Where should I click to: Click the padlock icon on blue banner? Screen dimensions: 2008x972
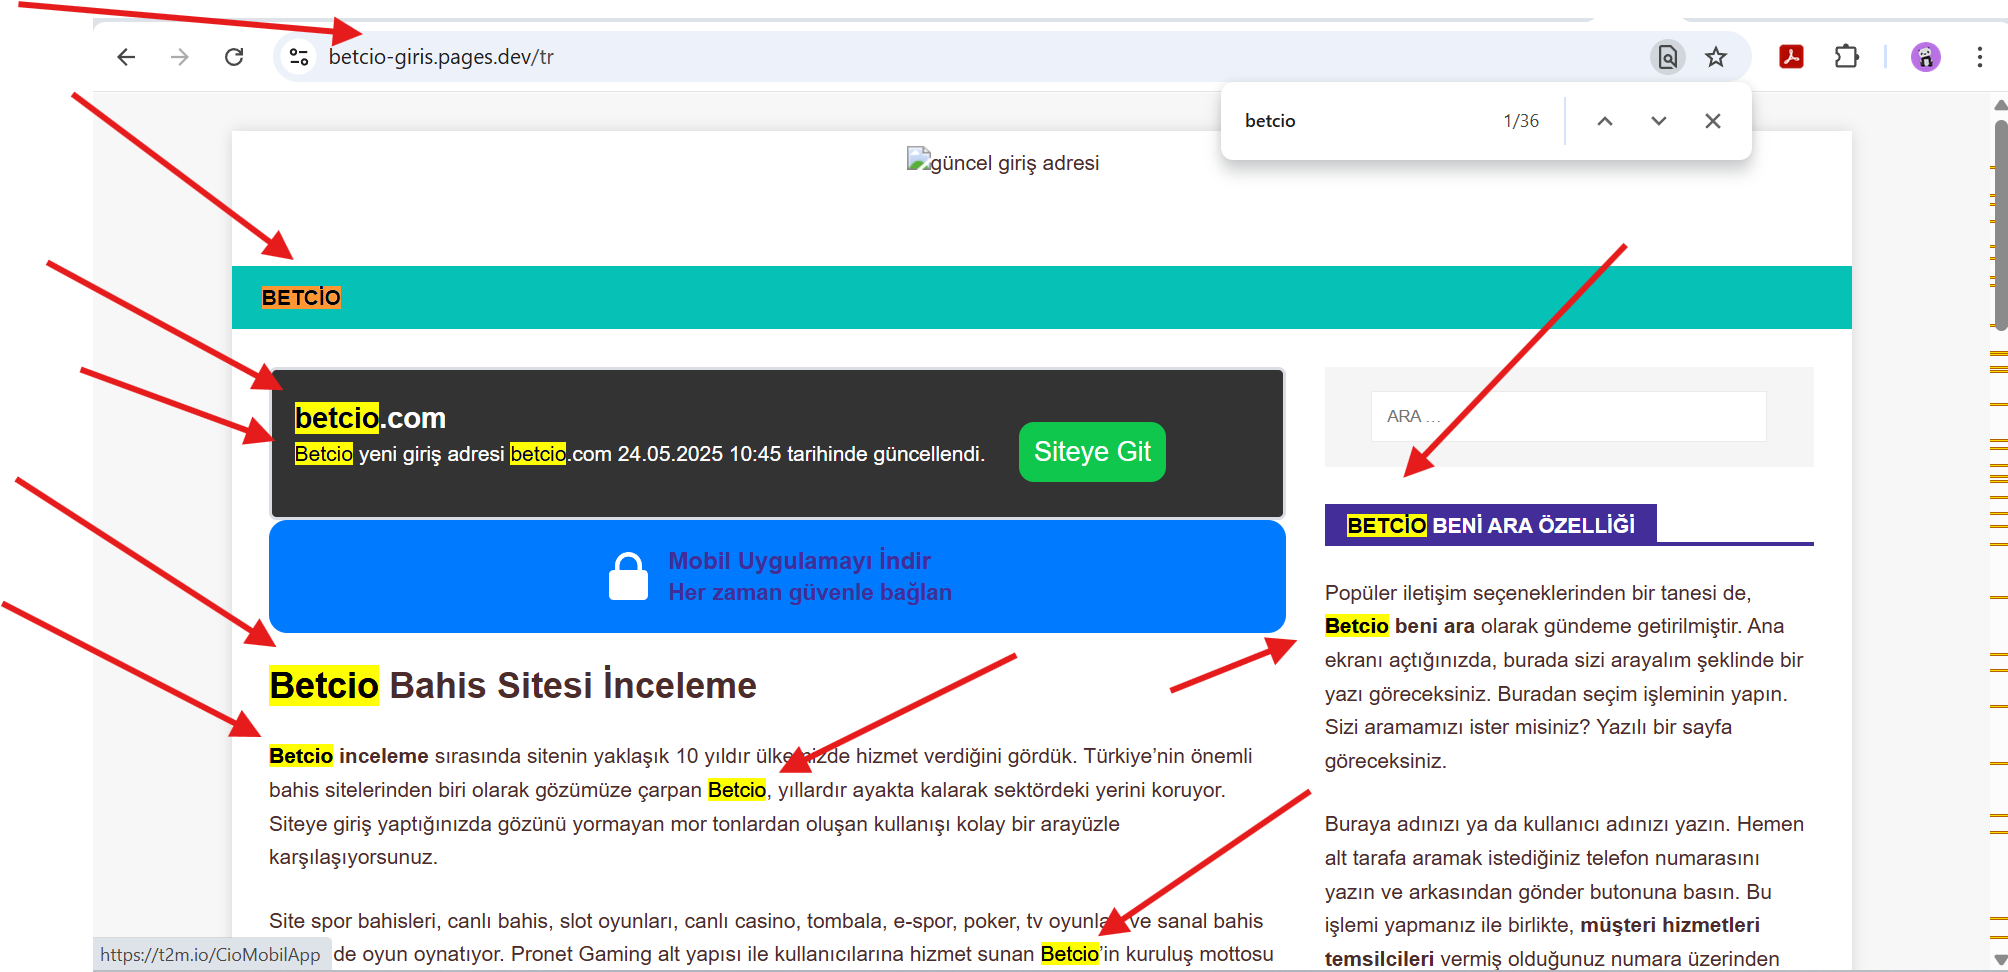tap(628, 577)
